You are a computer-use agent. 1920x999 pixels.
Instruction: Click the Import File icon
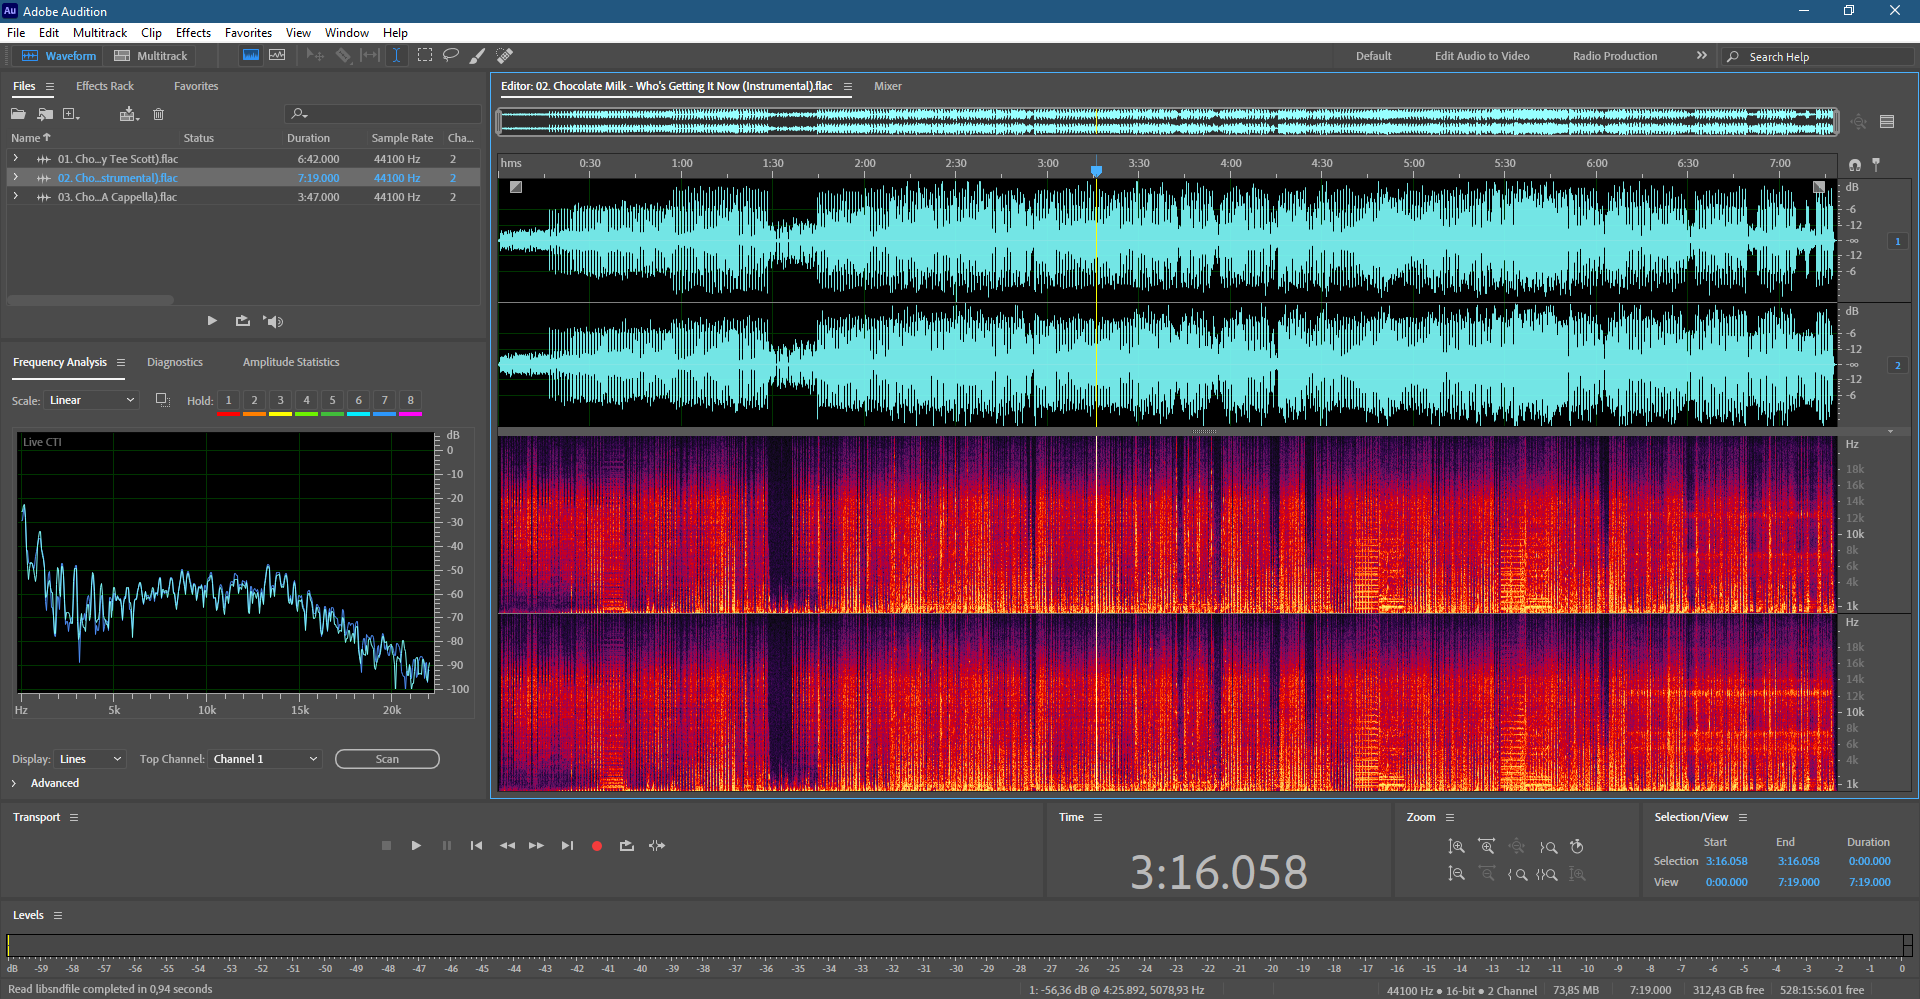[45, 114]
